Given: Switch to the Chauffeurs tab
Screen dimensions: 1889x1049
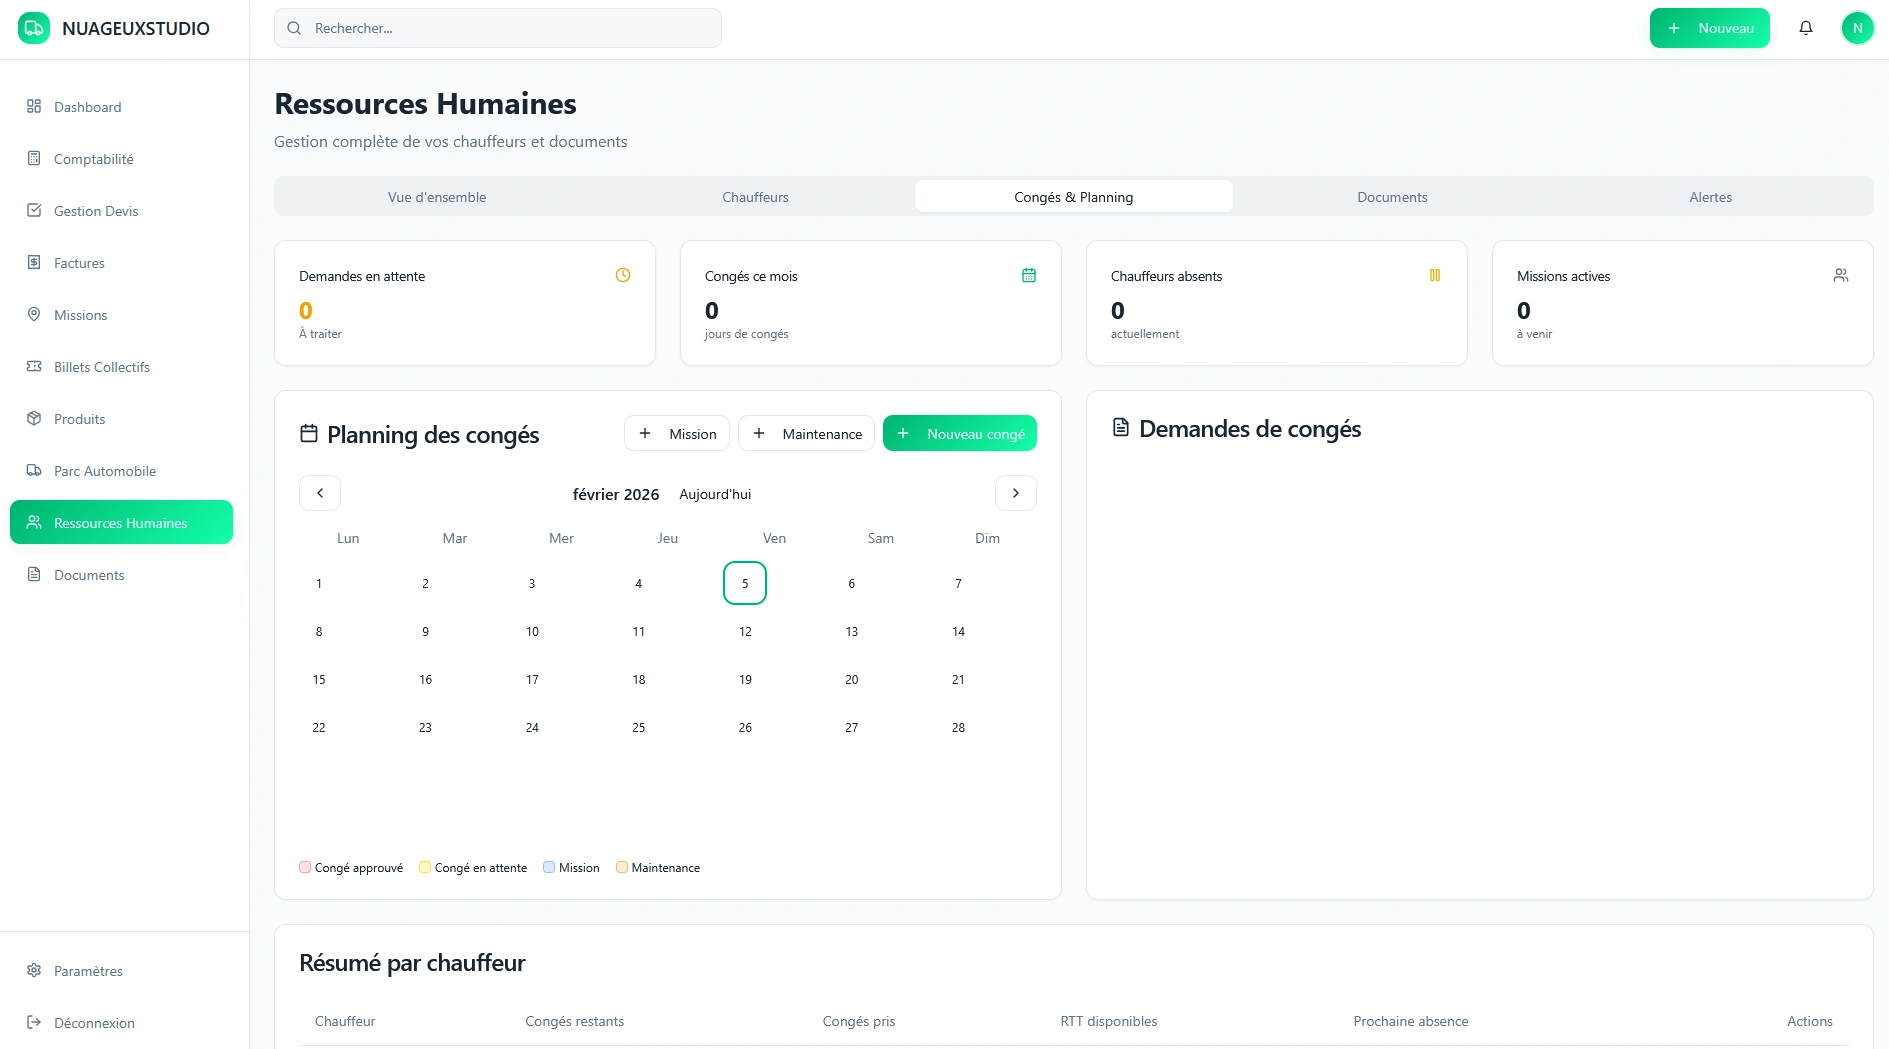Looking at the screenshot, I should click(x=755, y=197).
